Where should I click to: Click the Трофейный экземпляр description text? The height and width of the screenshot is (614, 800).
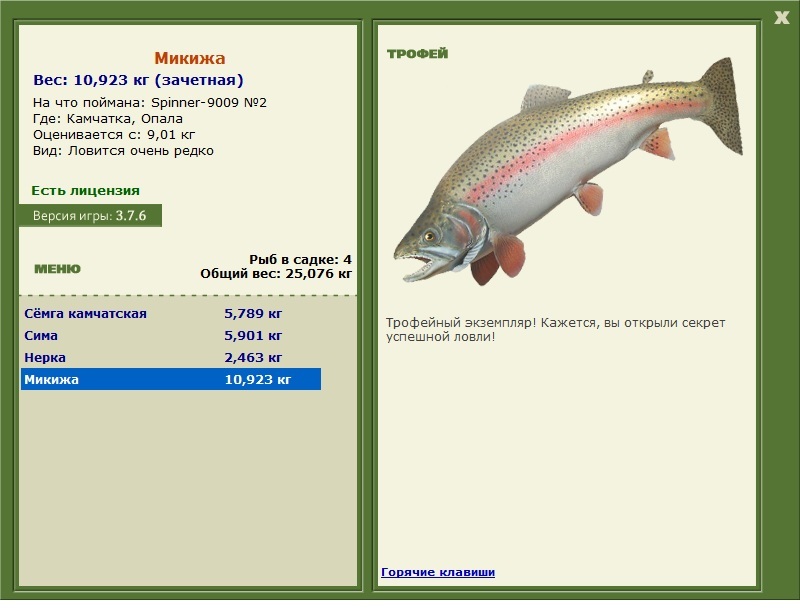[x=555, y=330]
